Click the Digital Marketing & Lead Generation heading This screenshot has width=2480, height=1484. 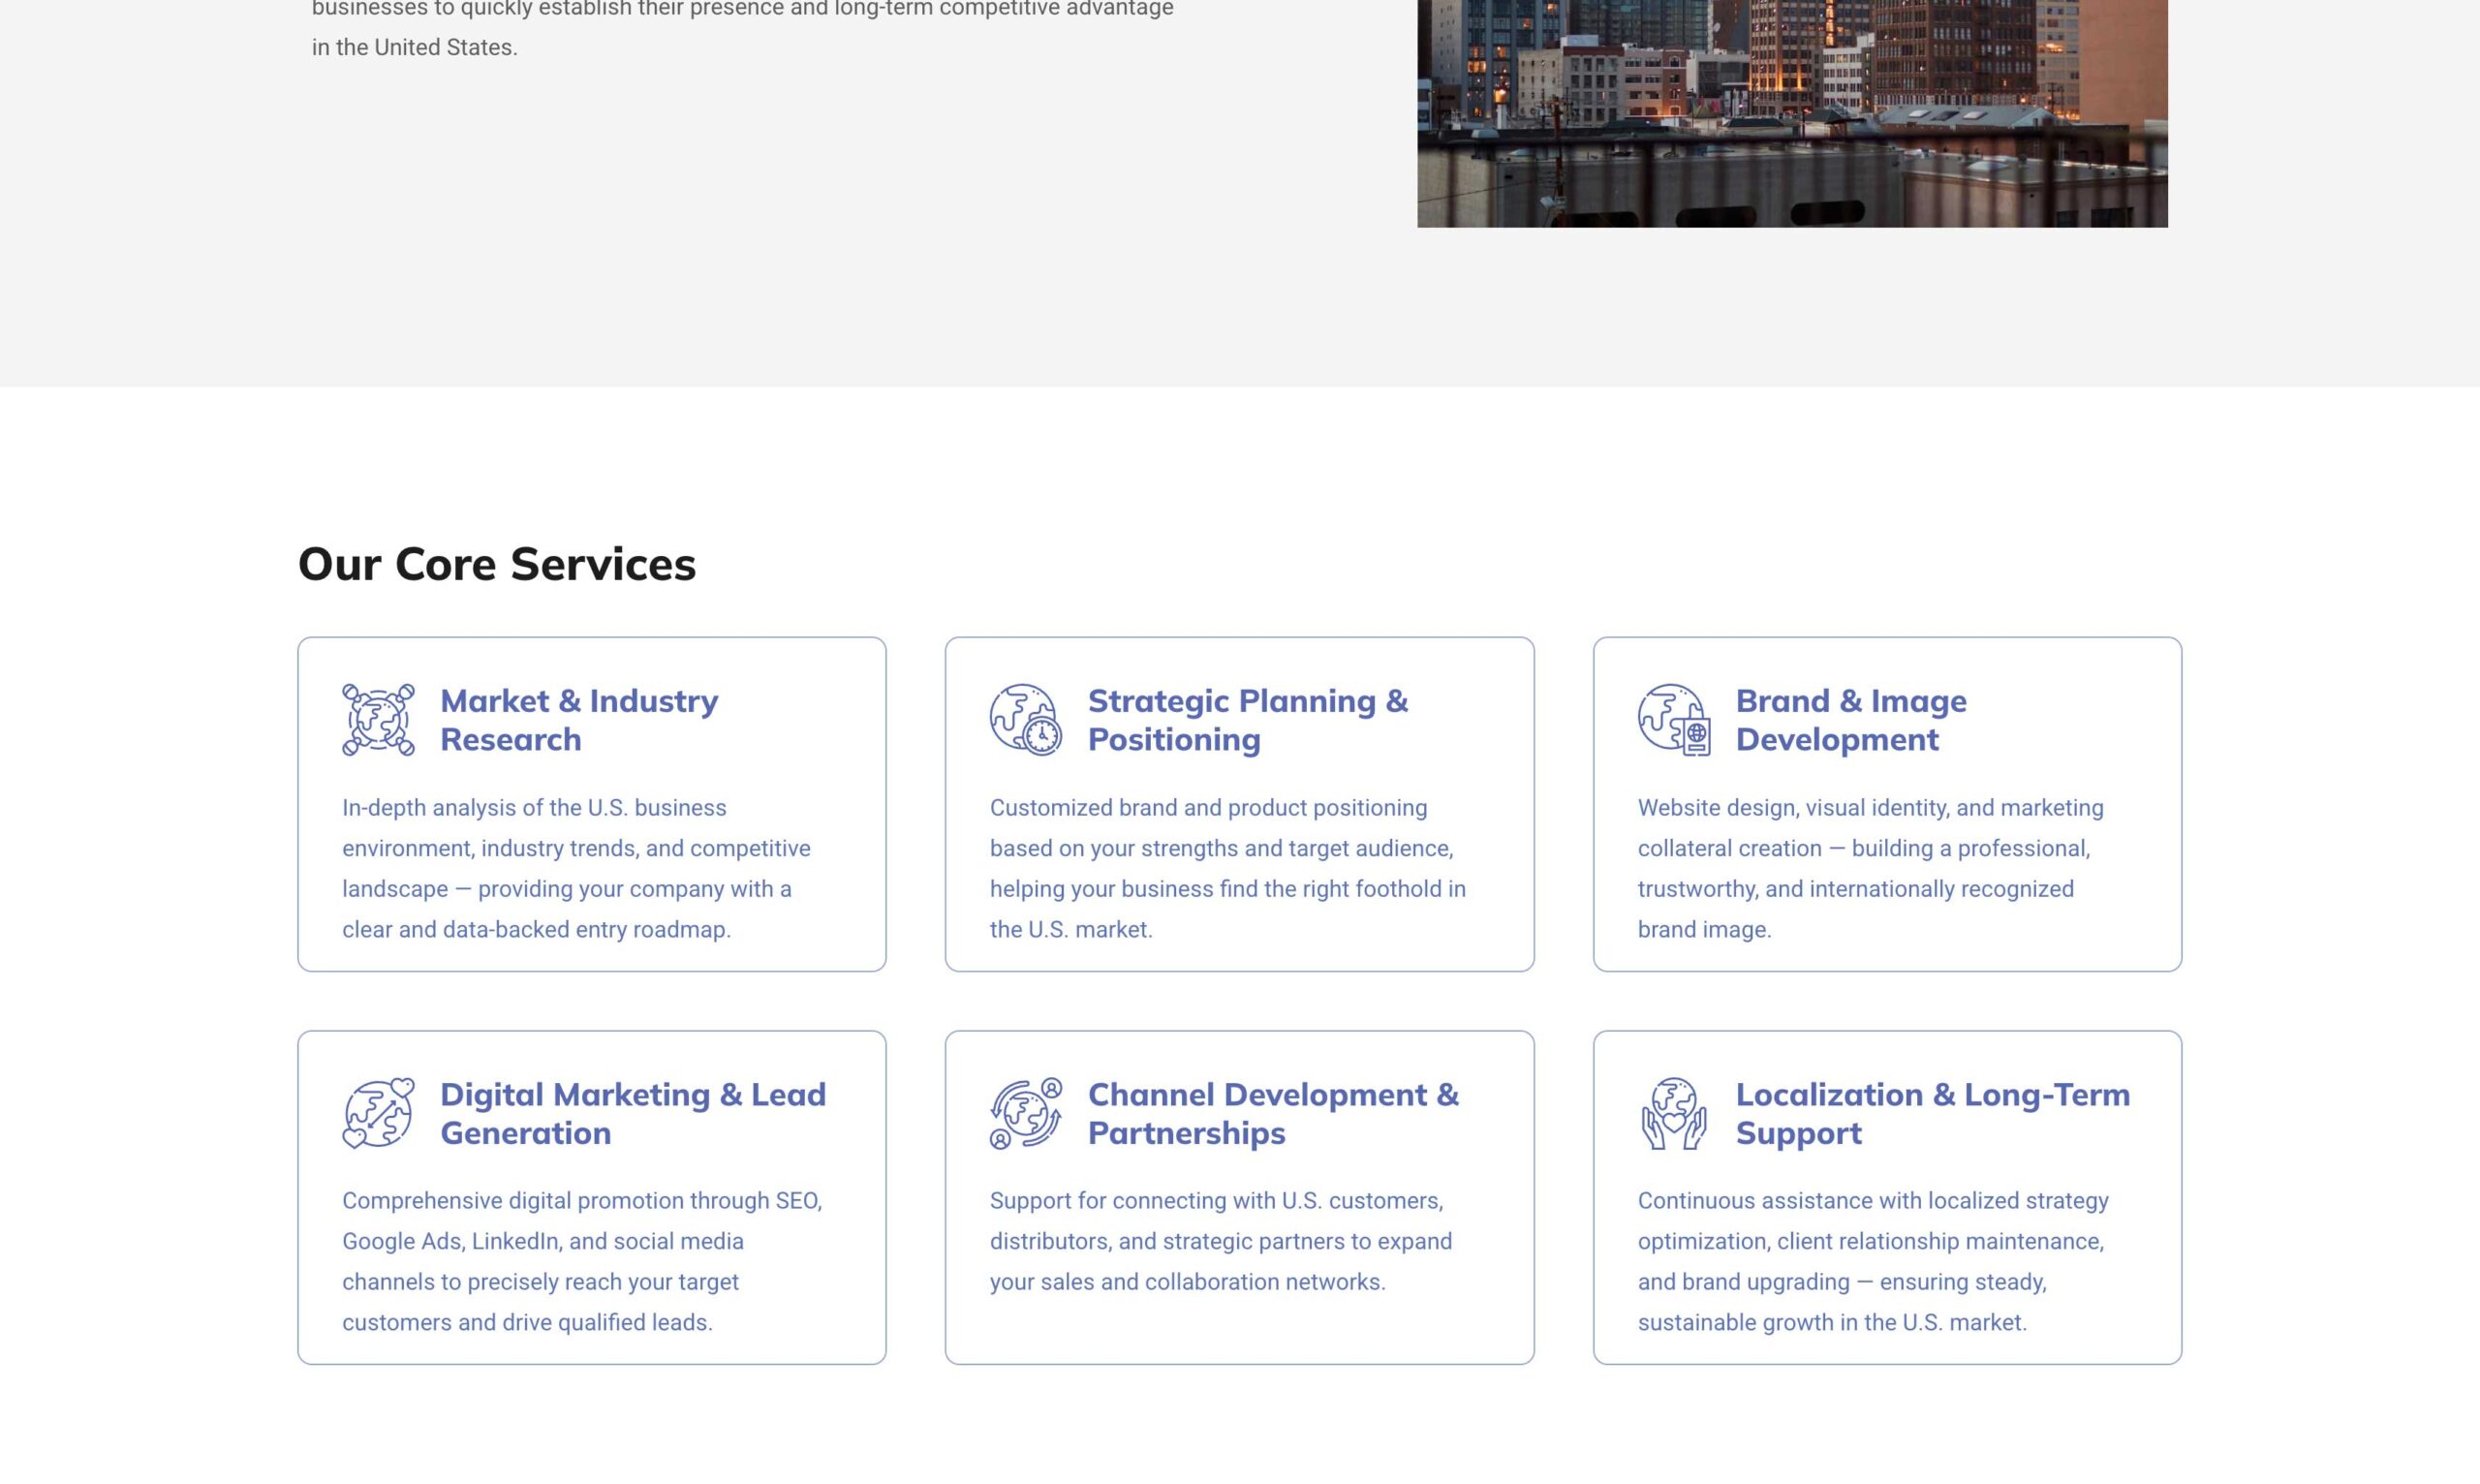(632, 1113)
